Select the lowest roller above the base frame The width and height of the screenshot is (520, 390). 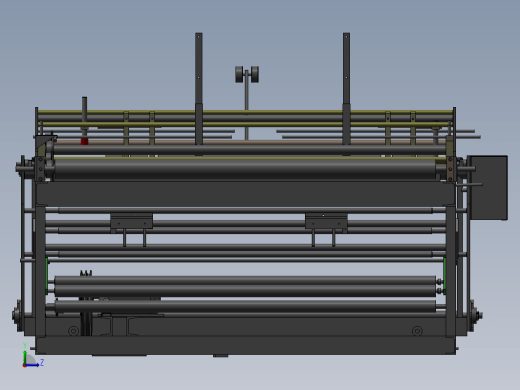(245, 306)
